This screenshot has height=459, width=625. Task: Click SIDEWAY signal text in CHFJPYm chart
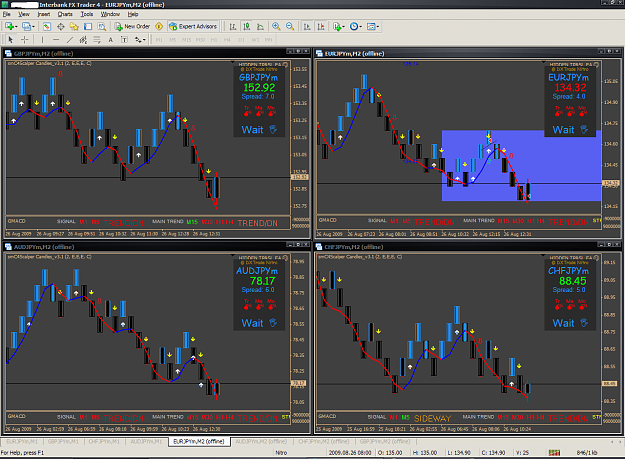pyautogui.click(x=432, y=418)
